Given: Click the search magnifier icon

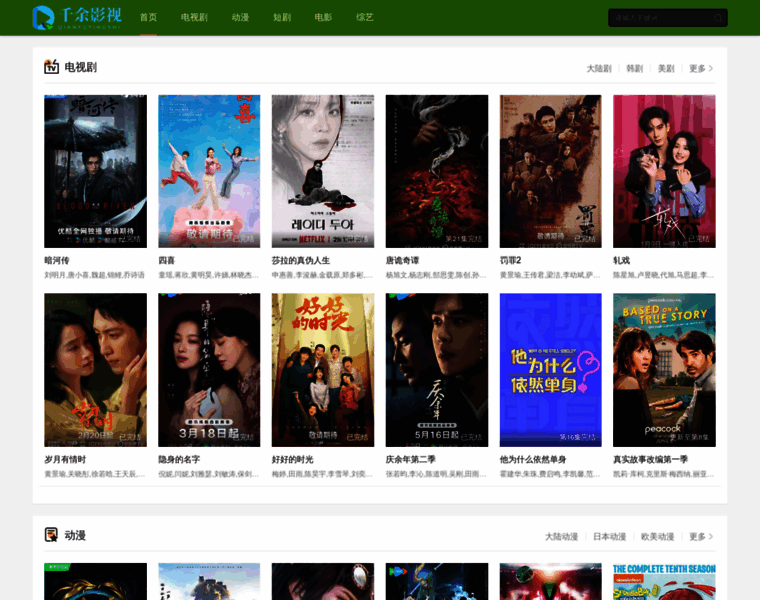Looking at the screenshot, I should click(x=718, y=18).
